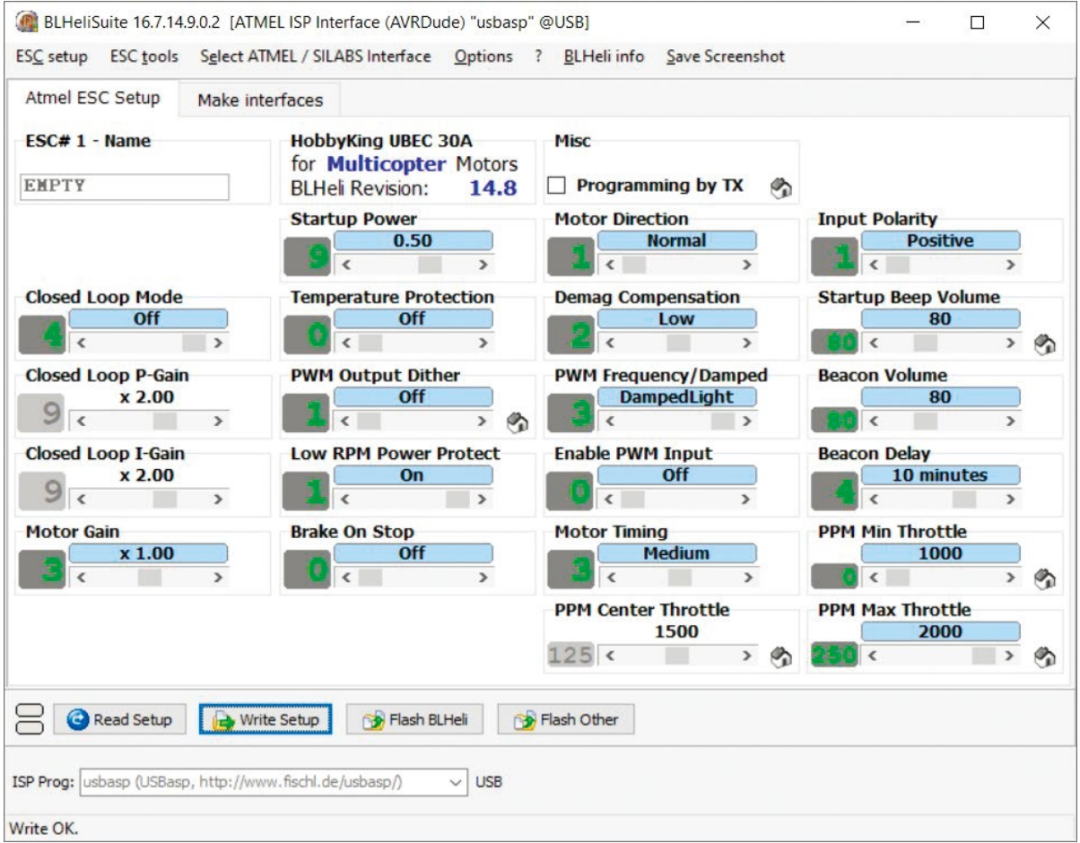Click the Motor Timing slider thumb
Screen dimensions: 1080x843
coord(678,577)
